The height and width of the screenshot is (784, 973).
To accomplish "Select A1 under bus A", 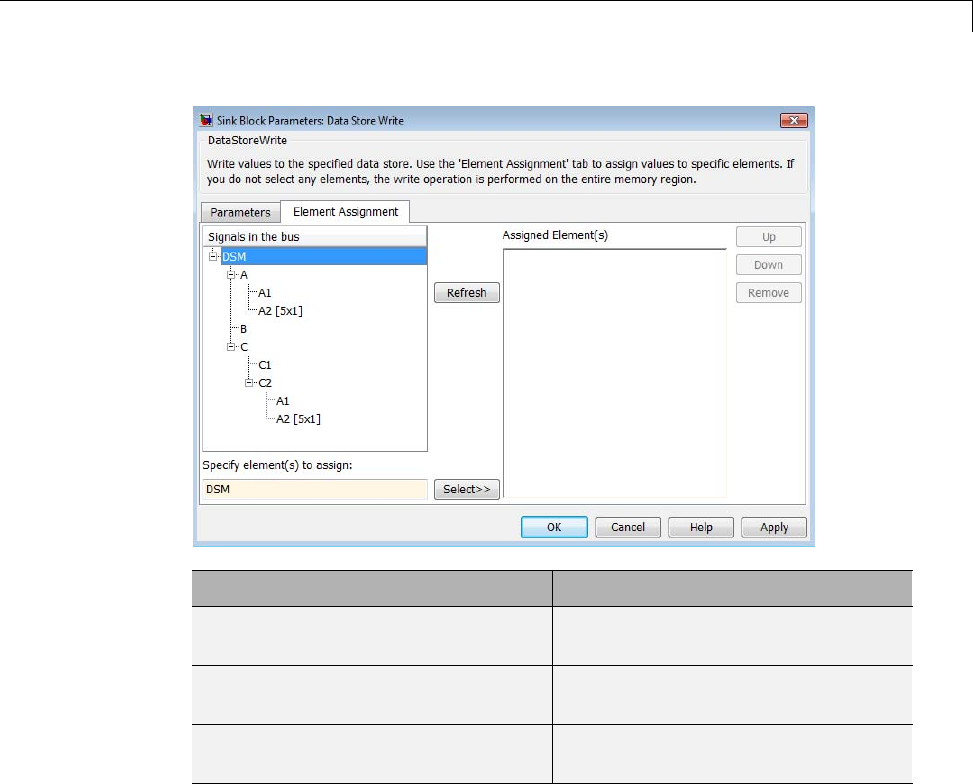I will pyautogui.click(x=264, y=293).
